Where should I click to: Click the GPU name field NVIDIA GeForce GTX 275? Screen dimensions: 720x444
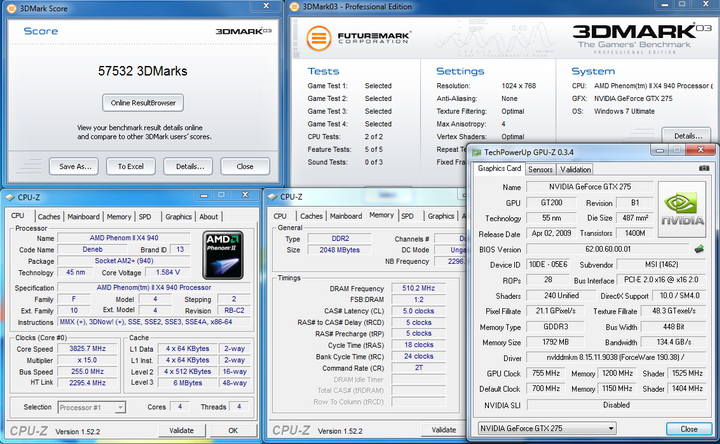tap(590, 187)
